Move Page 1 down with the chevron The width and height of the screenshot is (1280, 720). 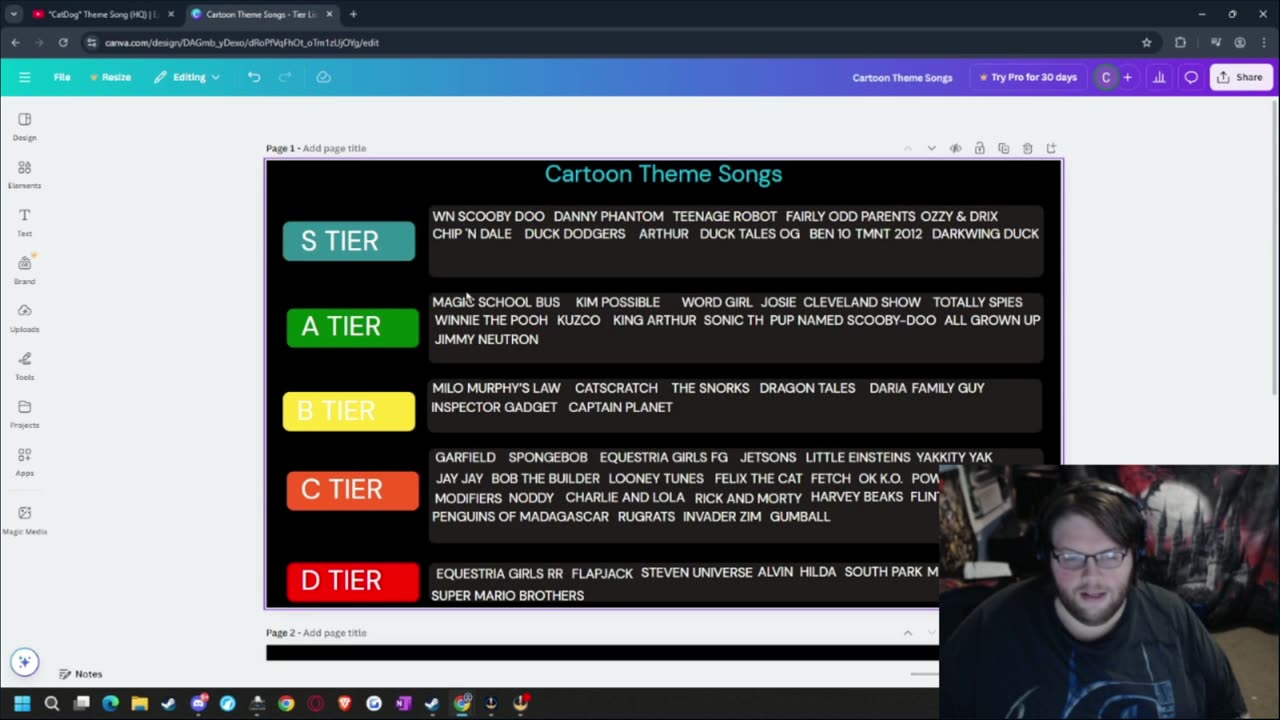click(x=931, y=148)
